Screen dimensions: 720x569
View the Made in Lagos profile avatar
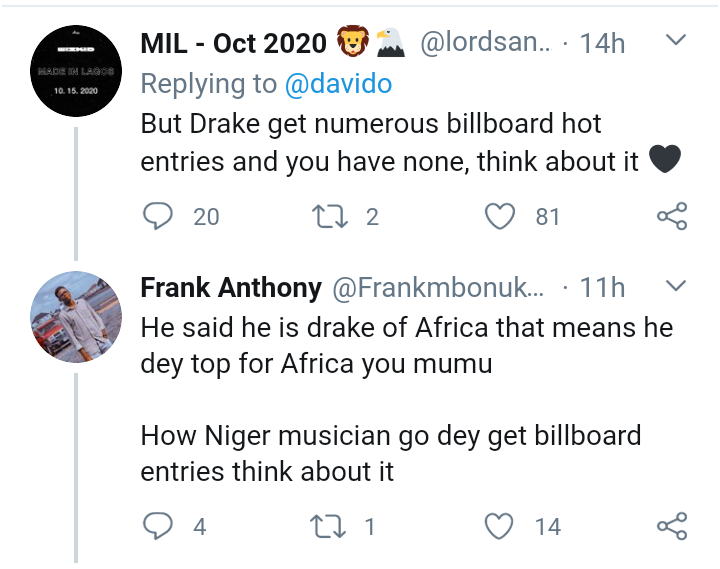coord(76,71)
